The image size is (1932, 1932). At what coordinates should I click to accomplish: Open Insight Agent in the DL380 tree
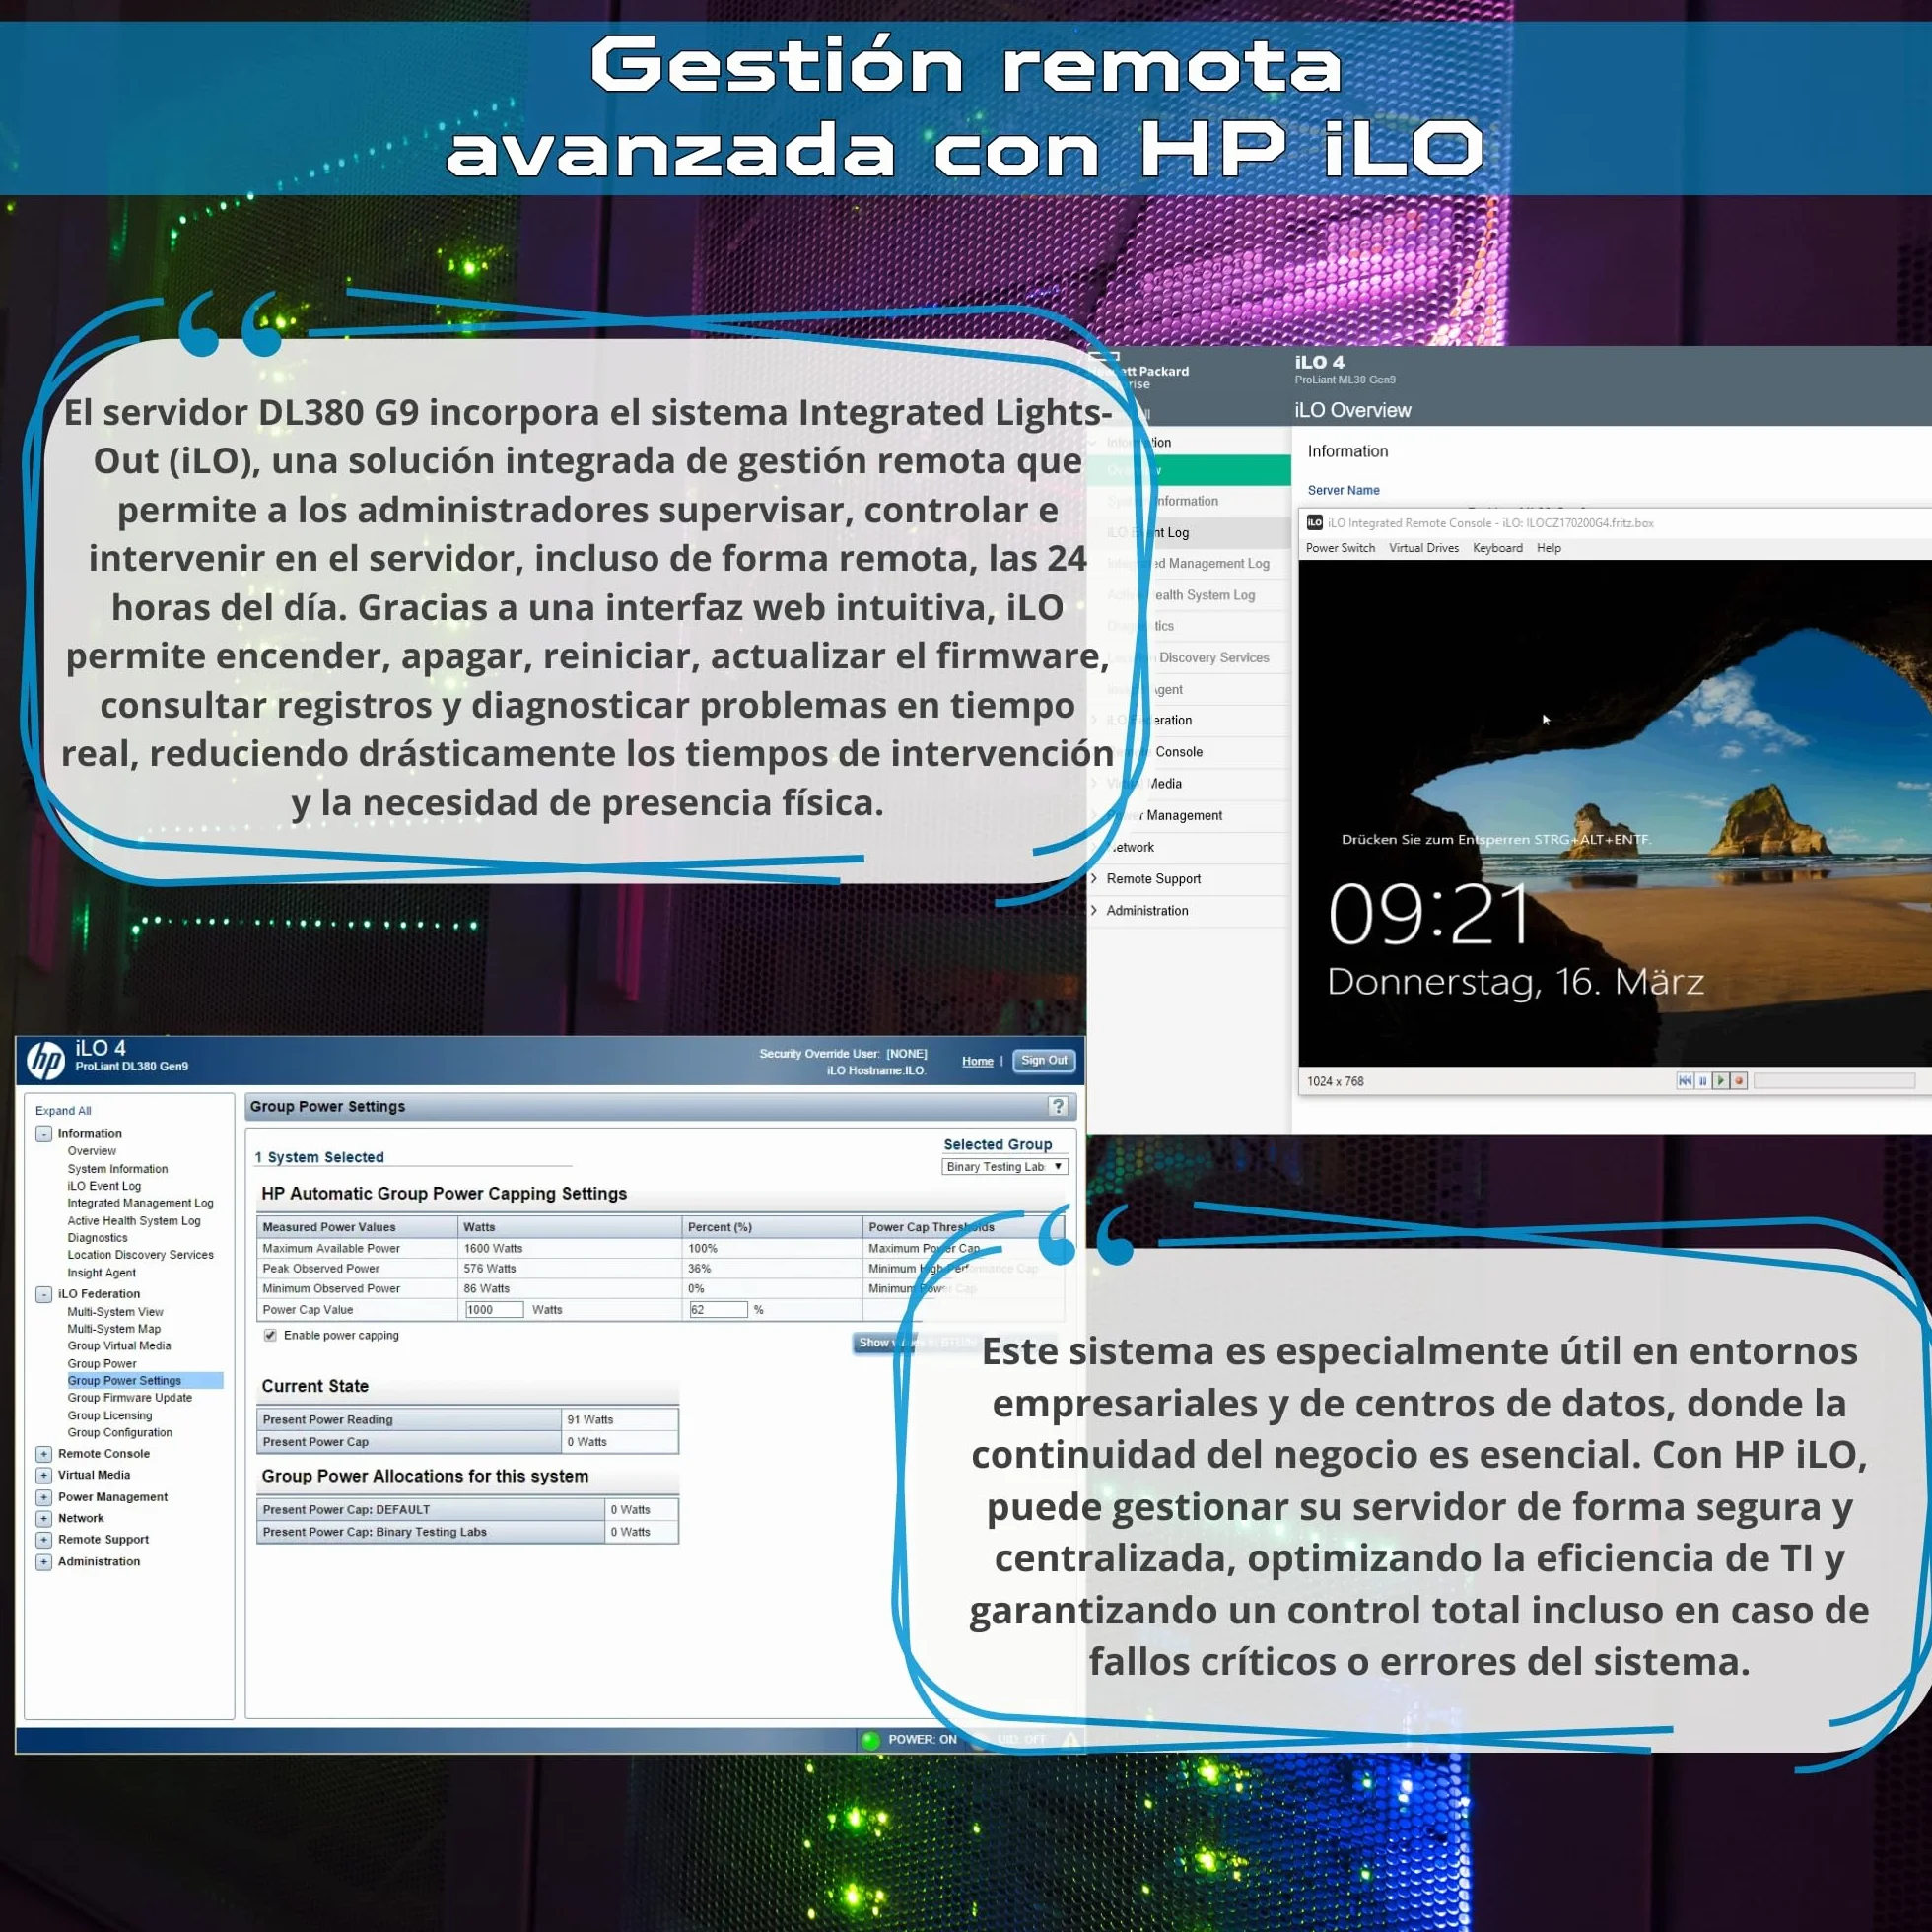coord(102,1273)
